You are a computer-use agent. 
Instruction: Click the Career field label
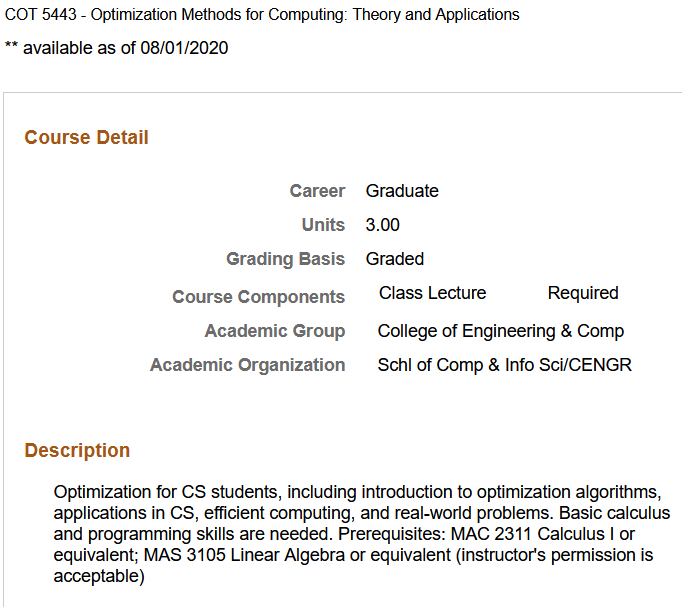point(317,191)
